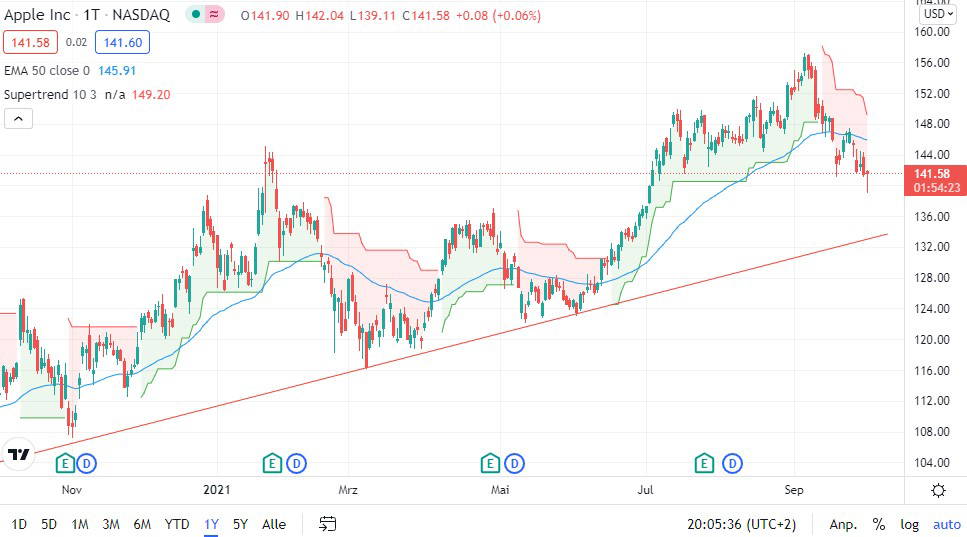Collapse the indicator legend with the chevron
This screenshot has width=967, height=537.
pyautogui.click(x=19, y=118)
